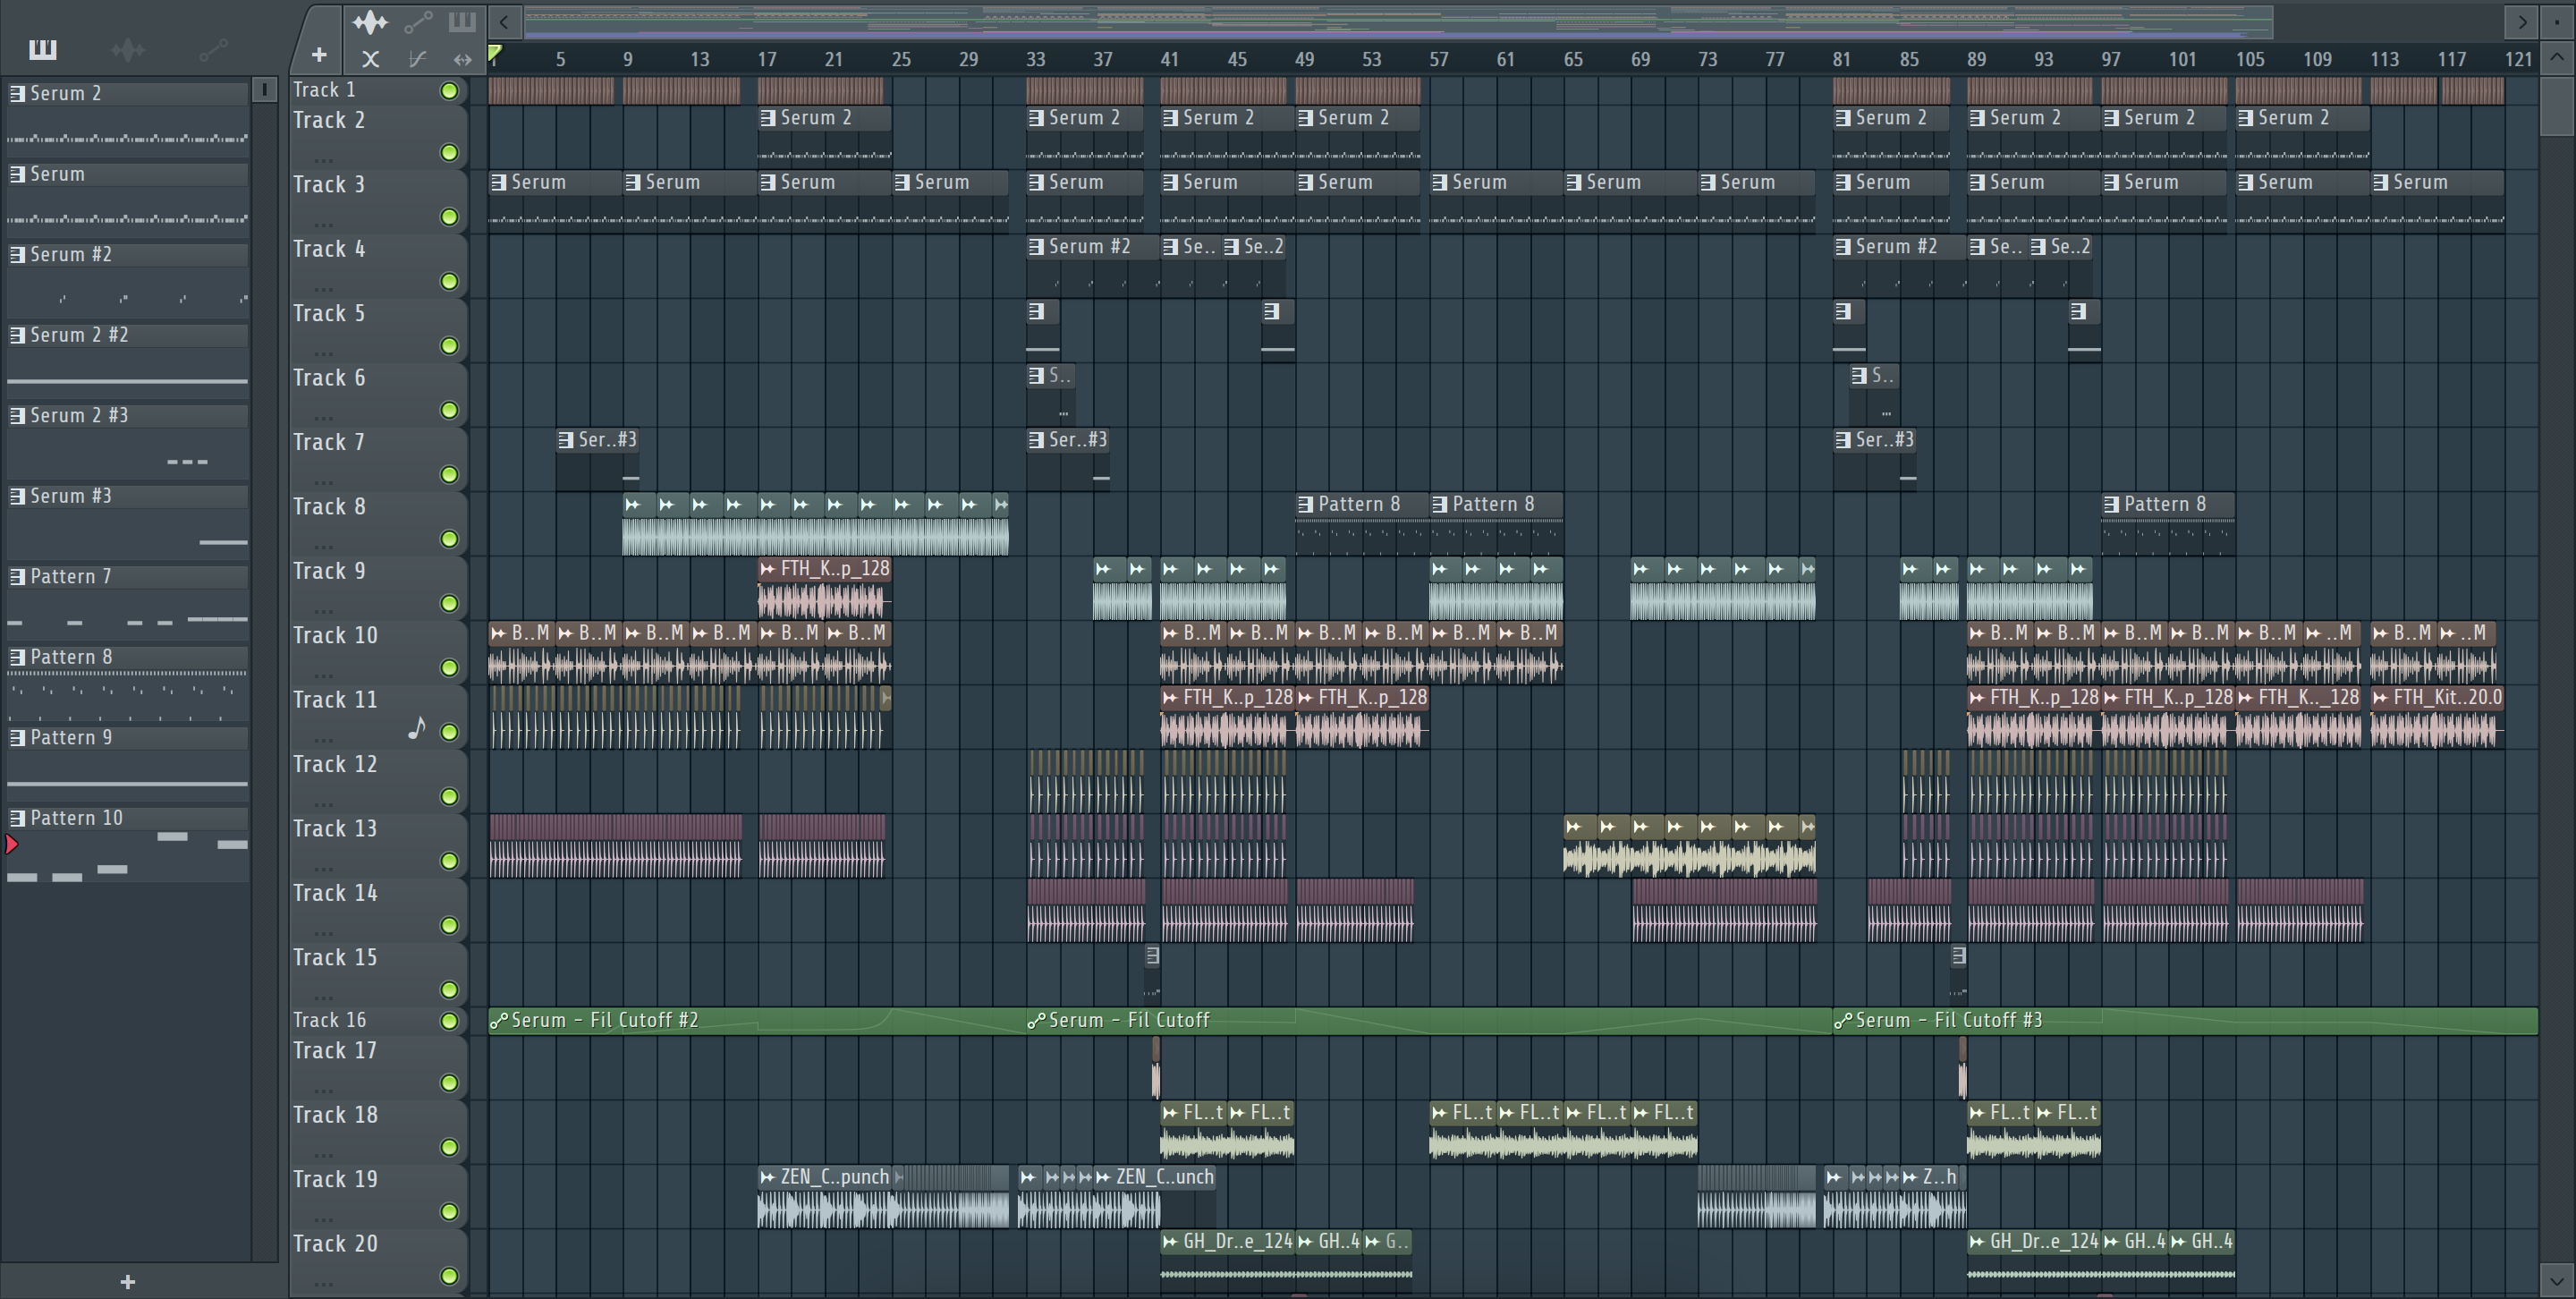
Task: Click the picker panel scrollbar handle
Action: [264, 90]
